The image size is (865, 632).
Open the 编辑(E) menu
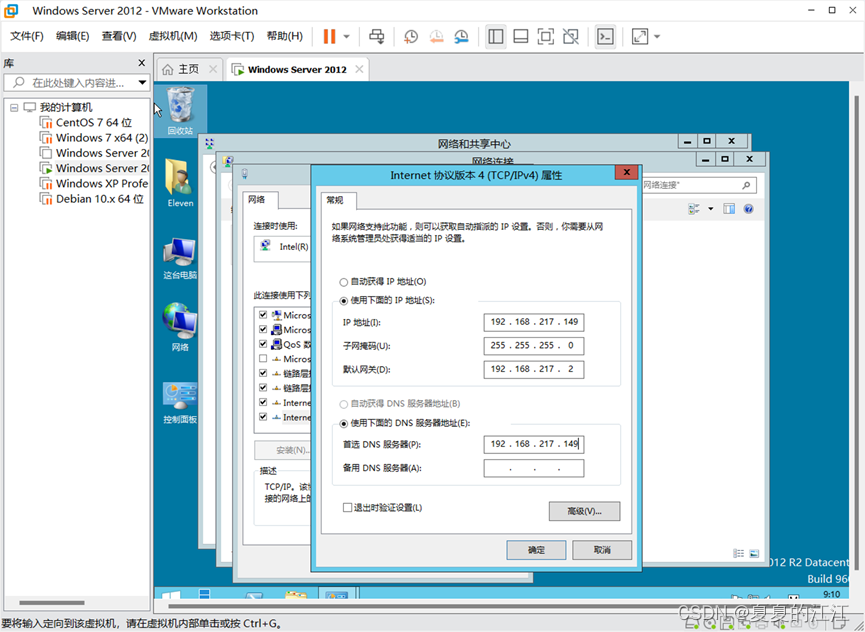[x=72, y=36]
